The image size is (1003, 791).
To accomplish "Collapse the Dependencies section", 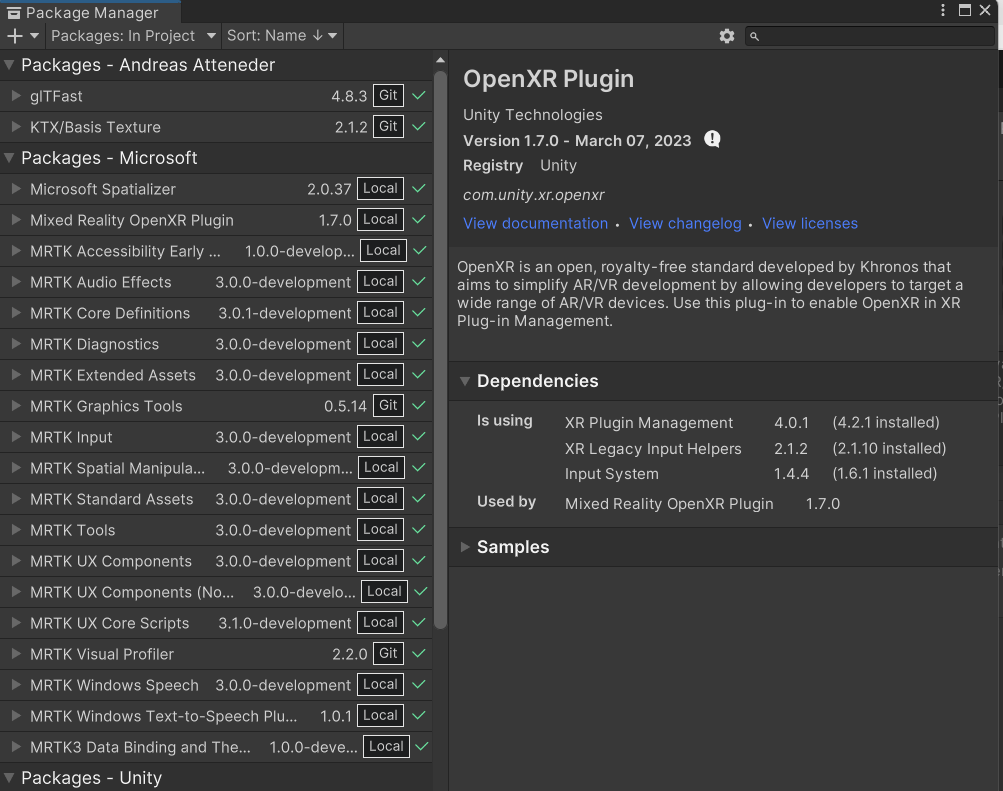I will pyautogui.click(x=465, y=381).
